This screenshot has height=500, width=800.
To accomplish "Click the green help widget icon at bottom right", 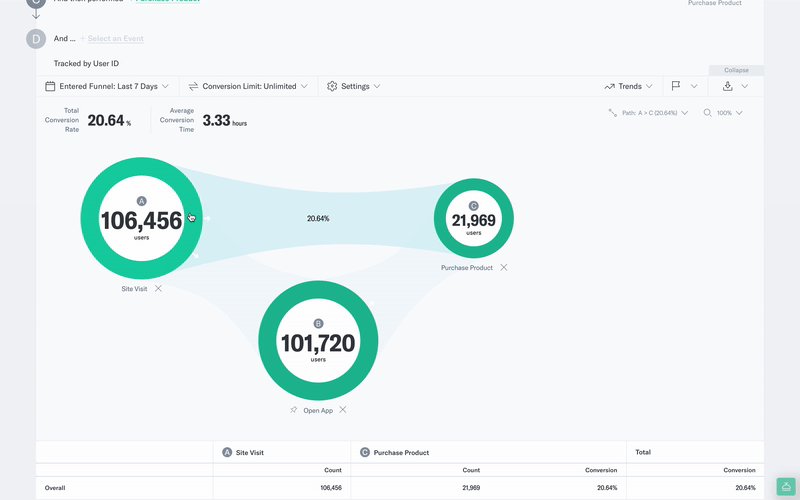I will tap(786, 487).
